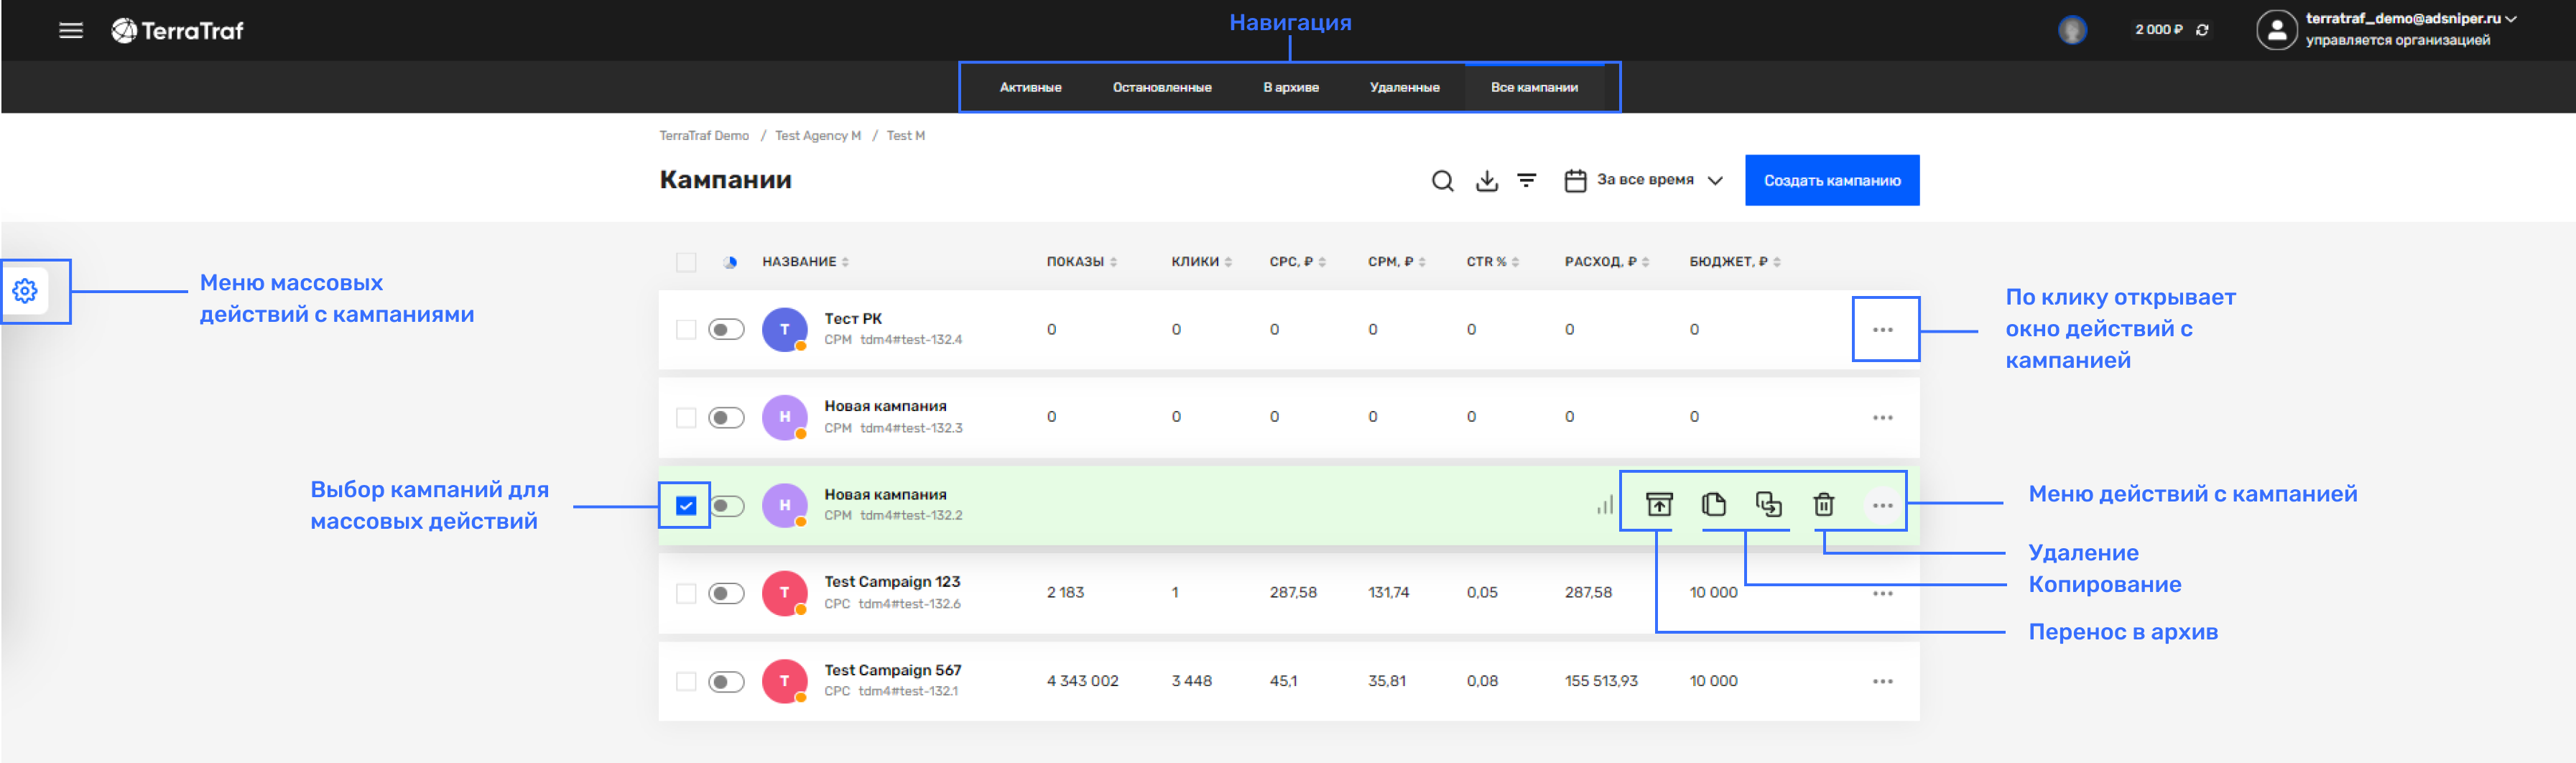Copy the selected campaign (single pages icon)
This screenshot has height=763, width=2576.
coord(1713,504)
